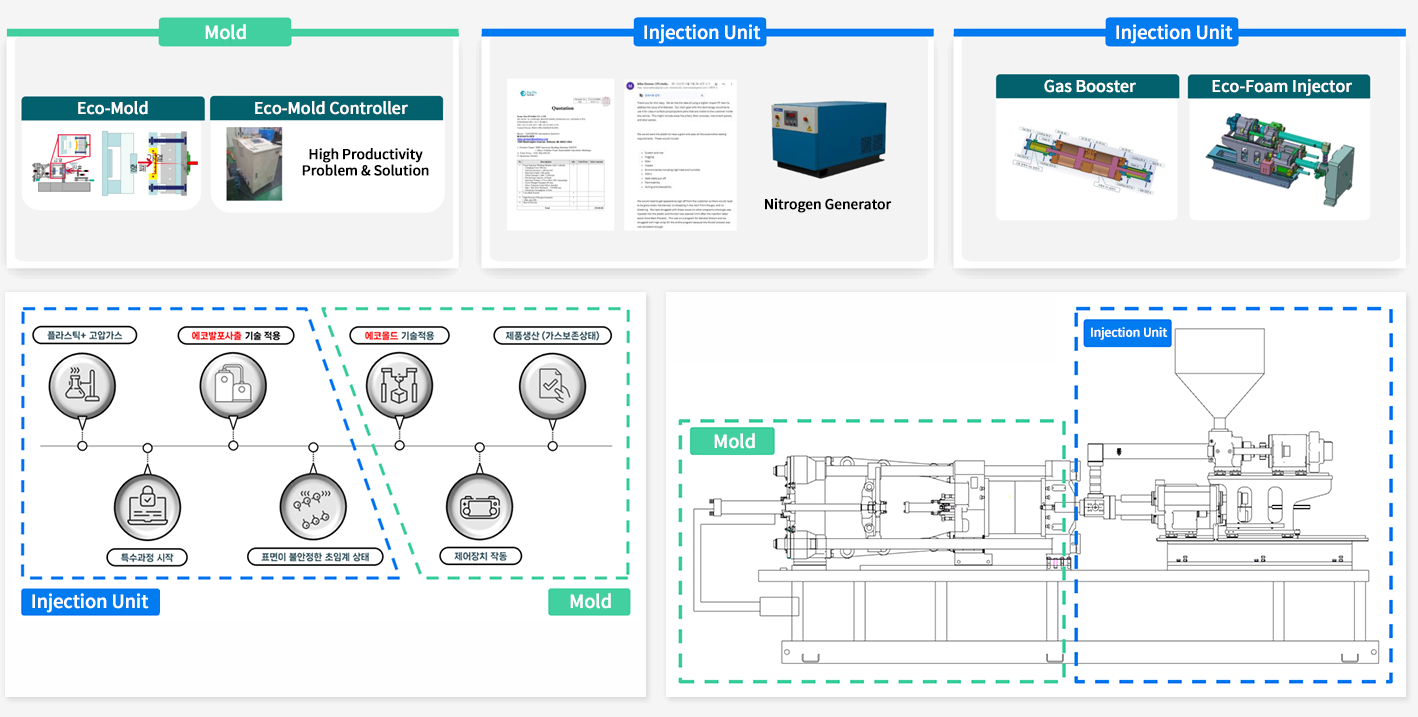Viewport: 1418px width, 717px height.
Task: Click the email message screenshot beside Quotation
Action: point(679,155)
